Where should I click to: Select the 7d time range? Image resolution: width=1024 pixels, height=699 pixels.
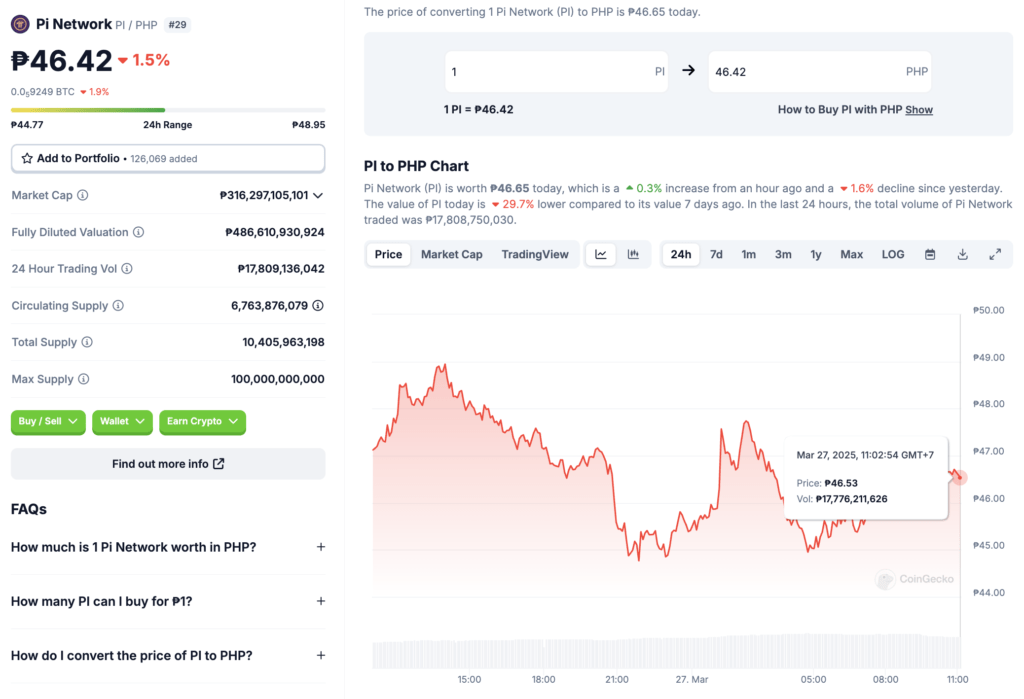tap(716, 254)
